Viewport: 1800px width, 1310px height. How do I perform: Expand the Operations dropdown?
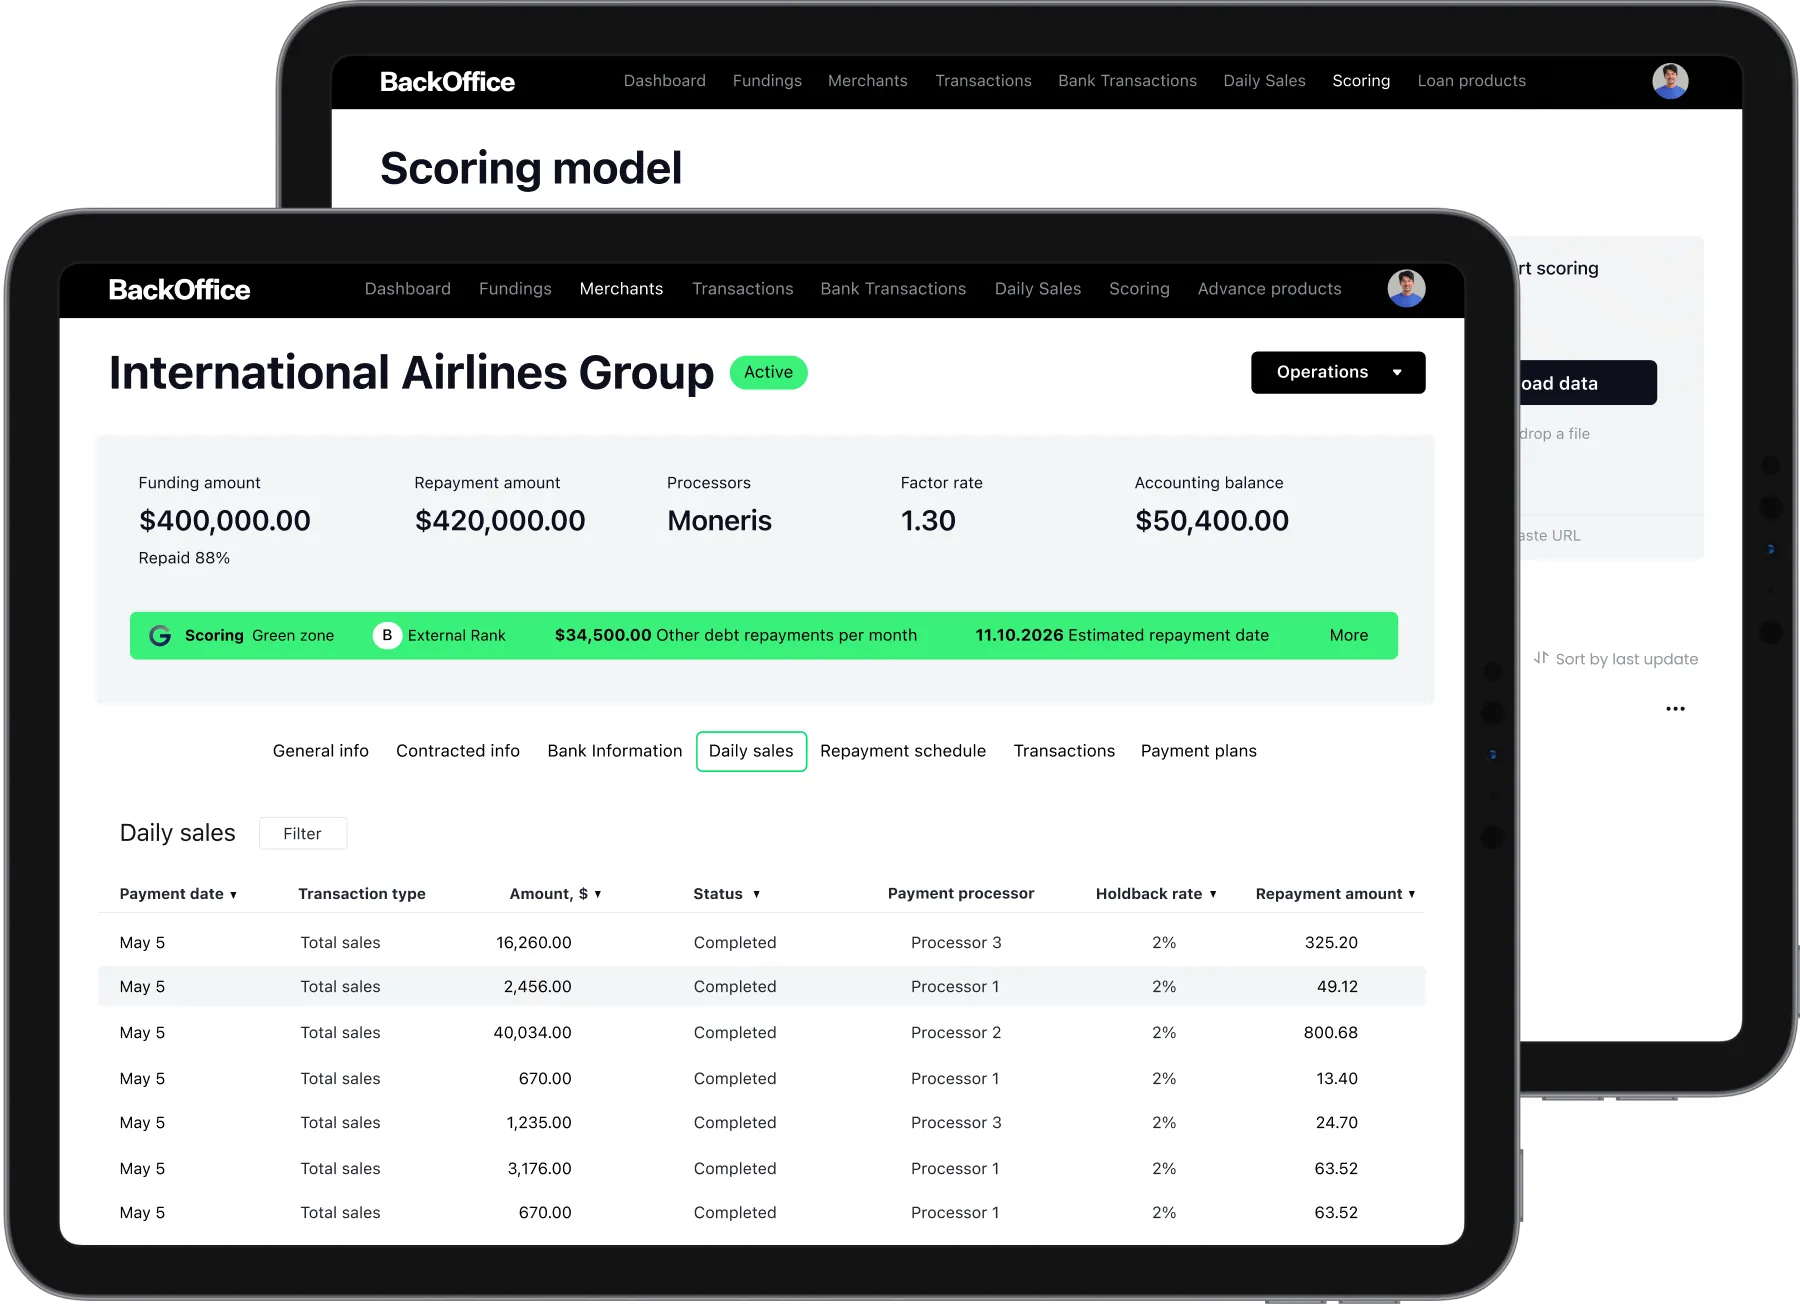(x=1338, y=373)
